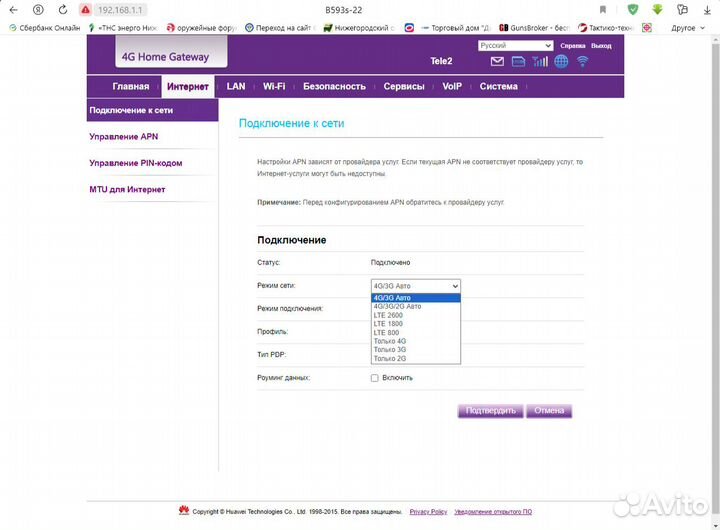Click the browser downloads arrow icon
This screenshot has height=530, width=720.
pos(708,9)
